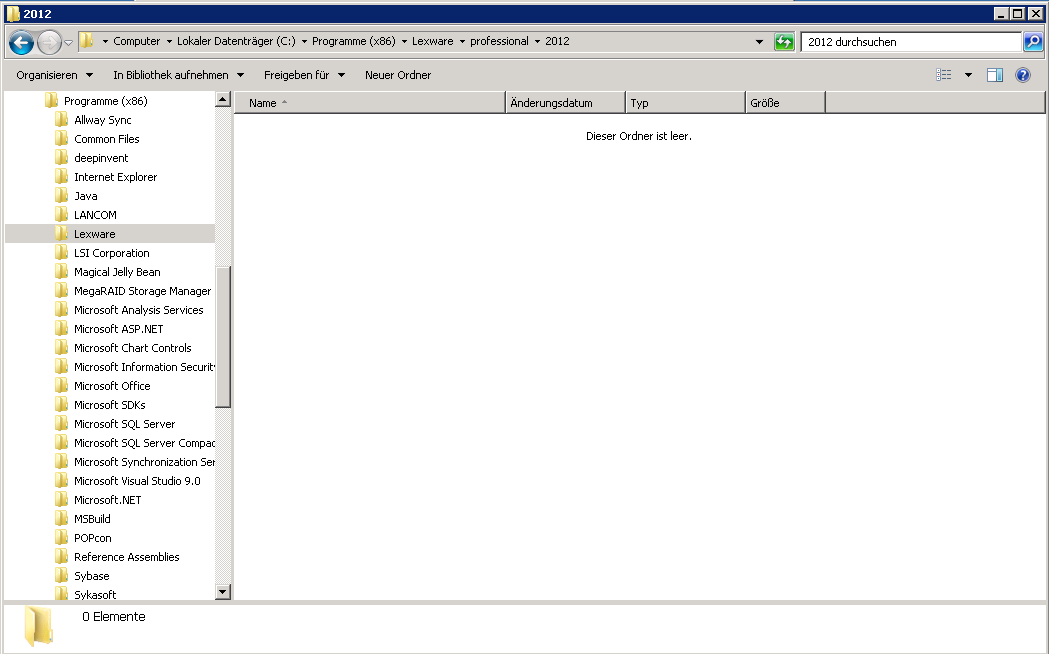Click the title bar folder icon

click(x=13, y=13)
